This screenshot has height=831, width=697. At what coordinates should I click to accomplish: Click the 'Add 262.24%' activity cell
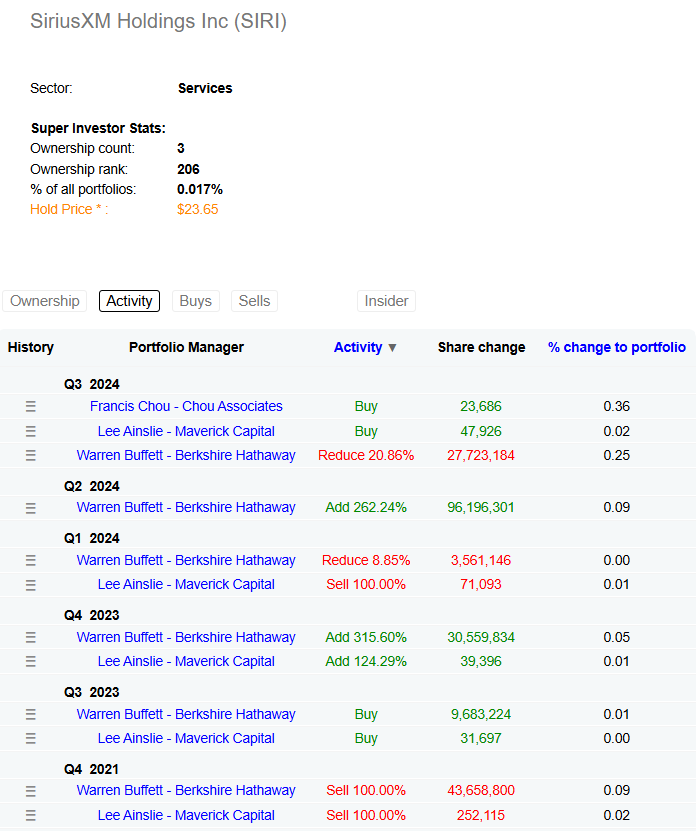click(x=366, y=507)
